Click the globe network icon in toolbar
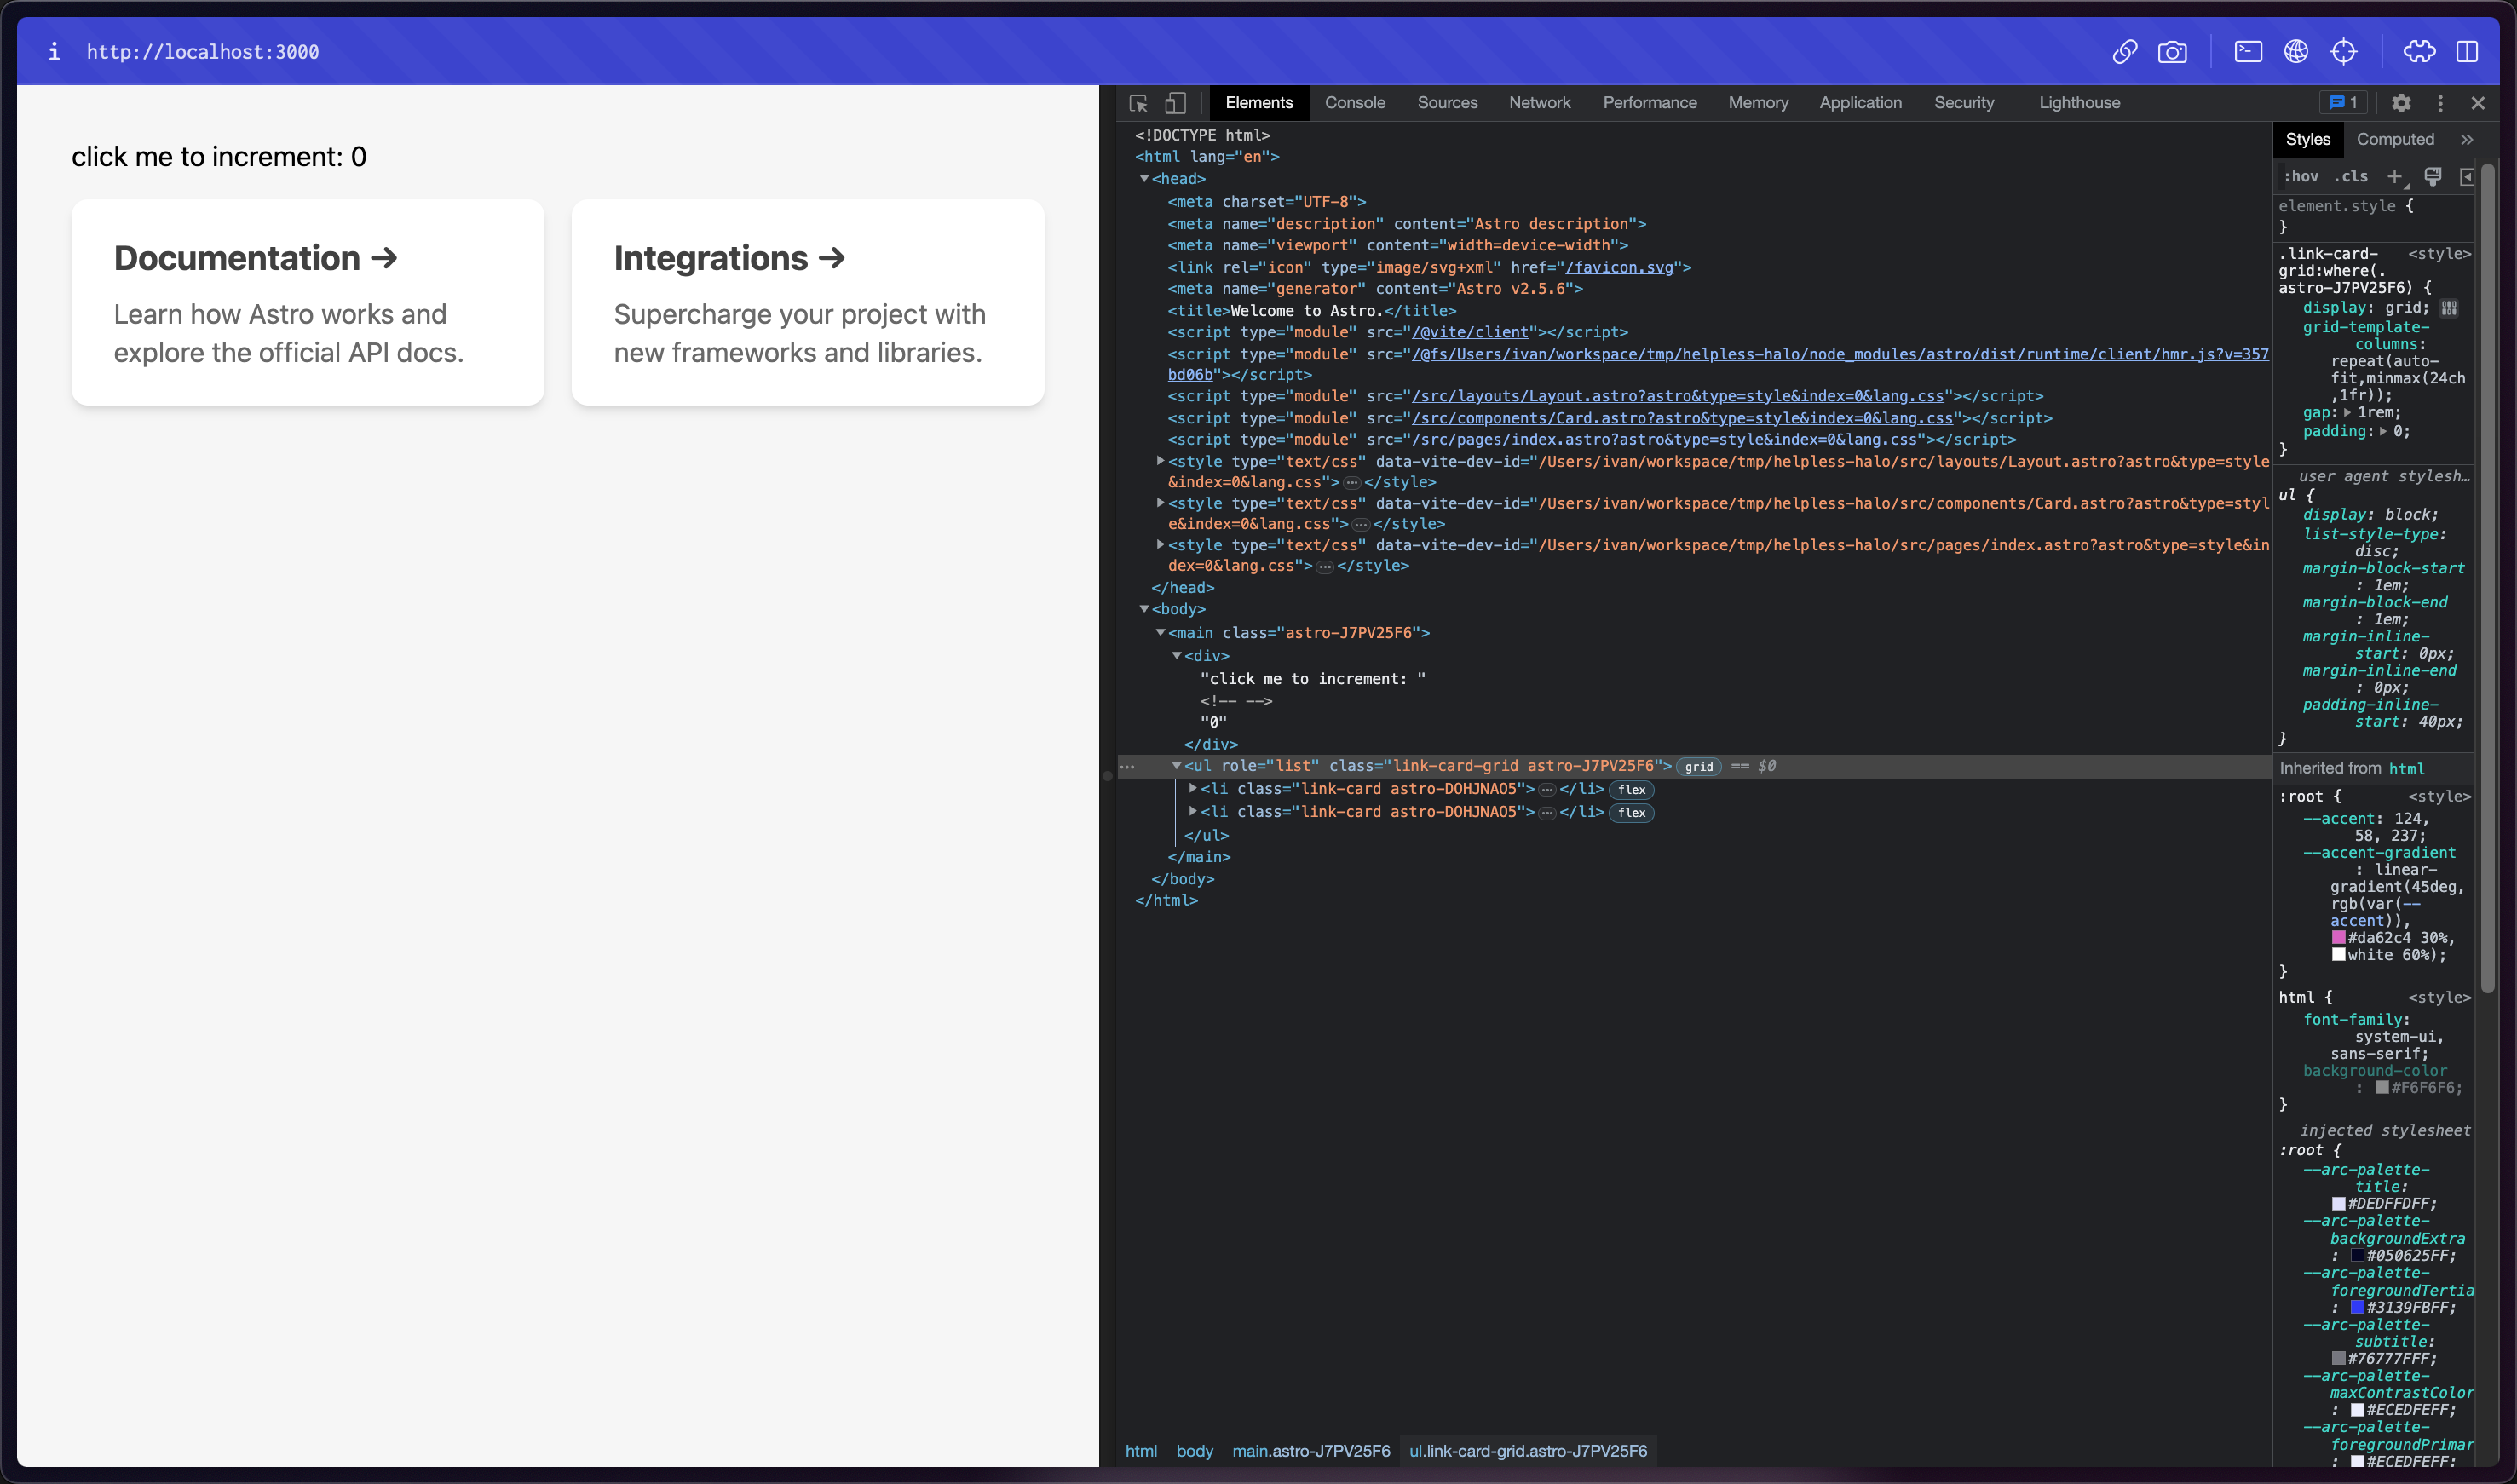This screenshot has width=2517, height=1484. (2296, 52)
